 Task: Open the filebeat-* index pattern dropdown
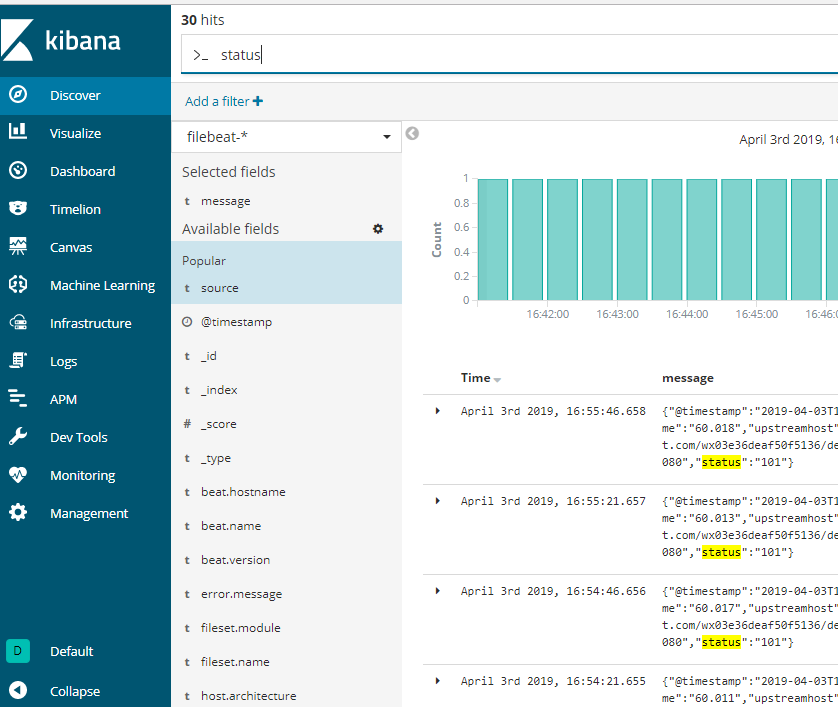point(286,137)
